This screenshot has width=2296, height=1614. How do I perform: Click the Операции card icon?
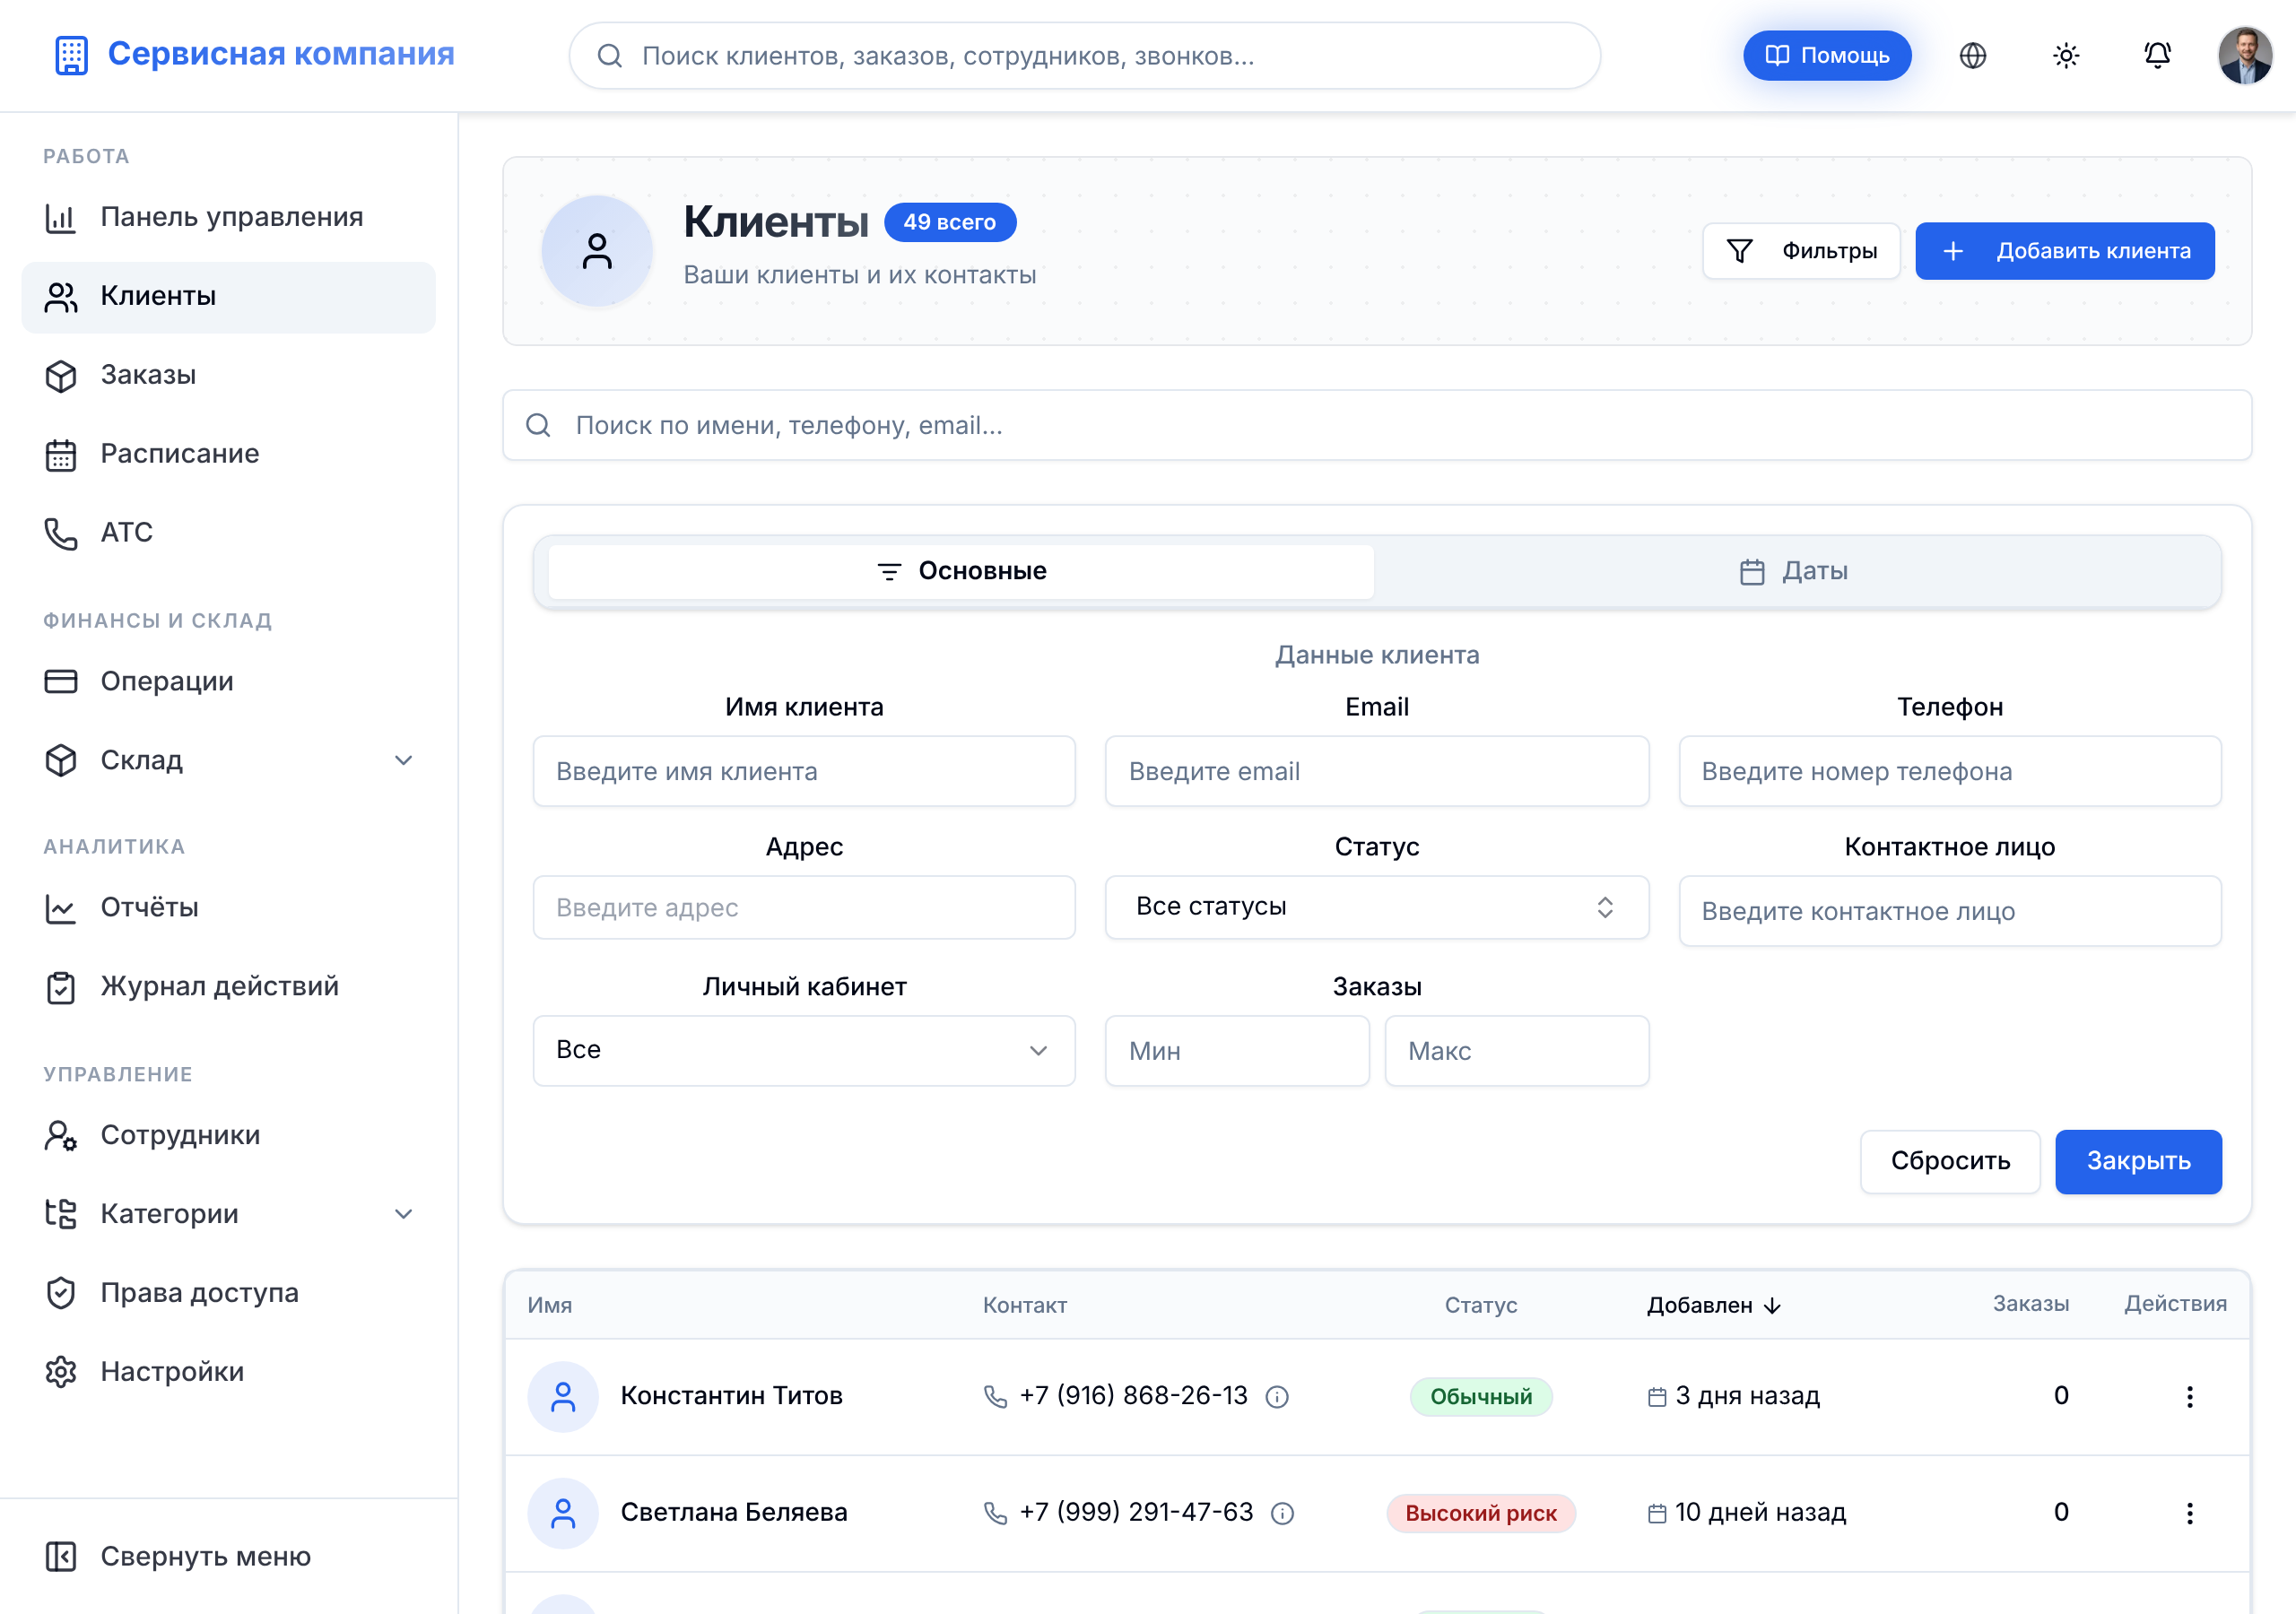pos(61,682)
